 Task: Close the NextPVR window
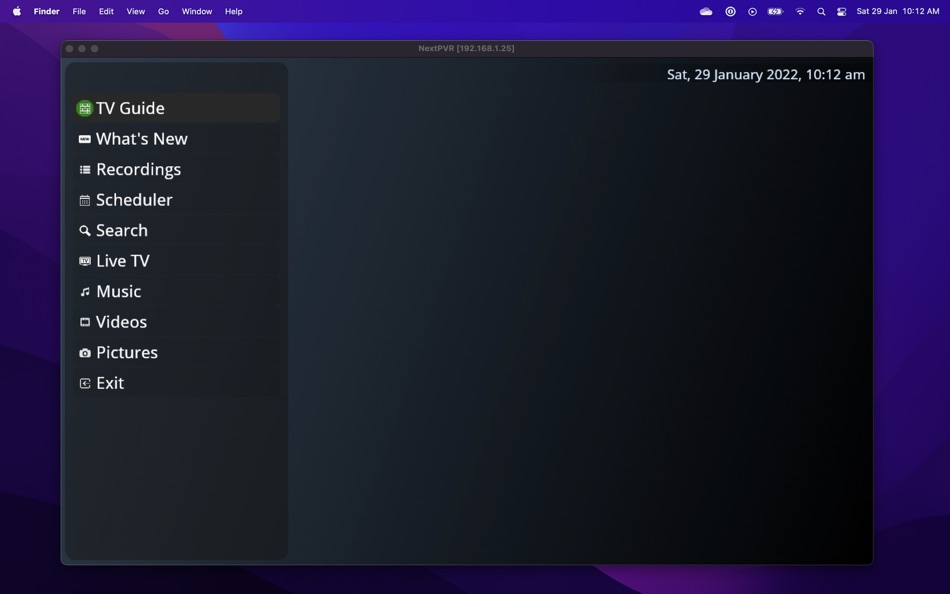pyautogui.click(x=70, y=48)
